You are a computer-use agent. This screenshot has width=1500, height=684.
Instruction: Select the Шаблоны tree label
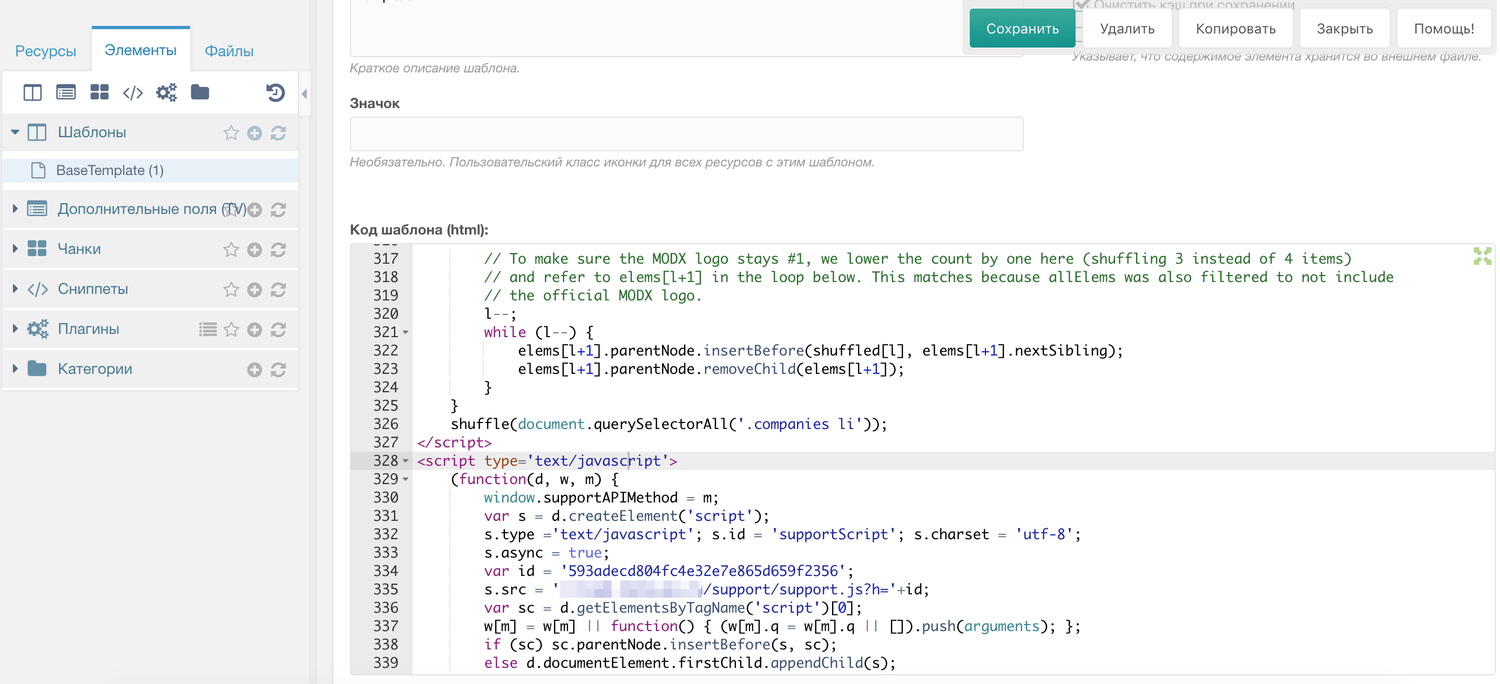(x=92, y=132)
